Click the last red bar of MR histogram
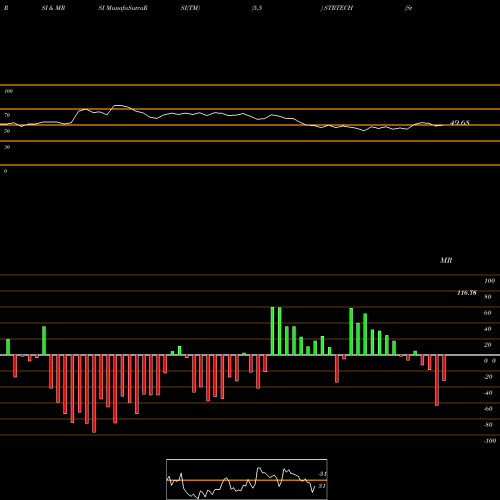 tap(444, 368)
